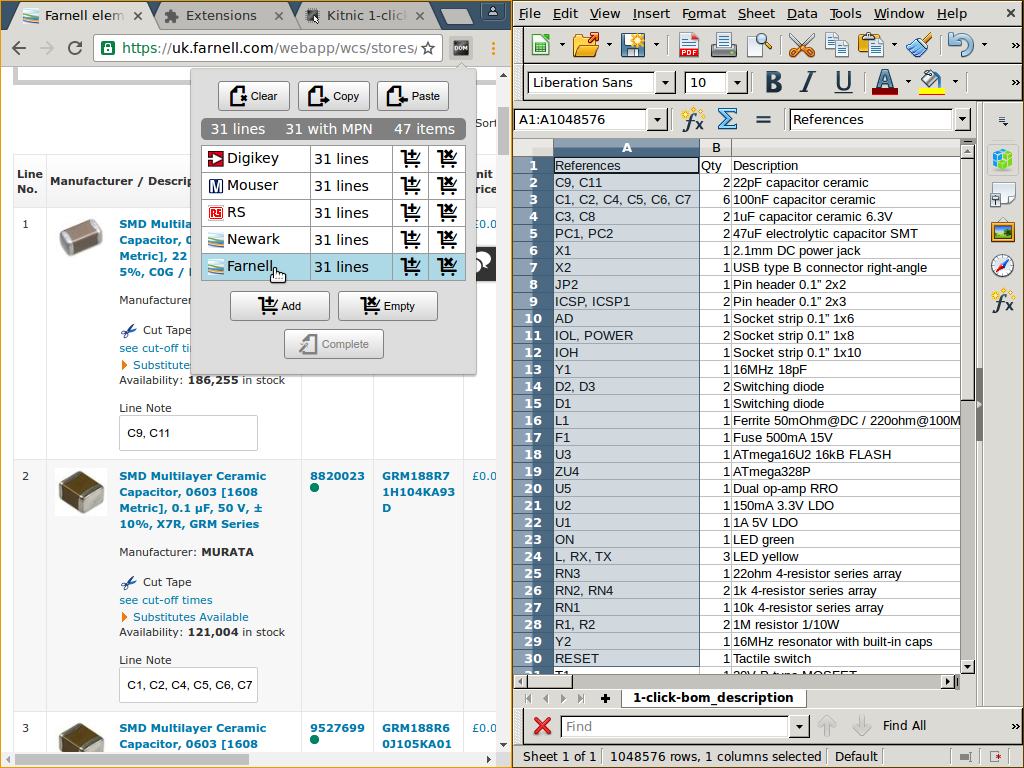Open the Function Wizard
Viewport: 1024px width, 768px height.
tap(692, 120)
